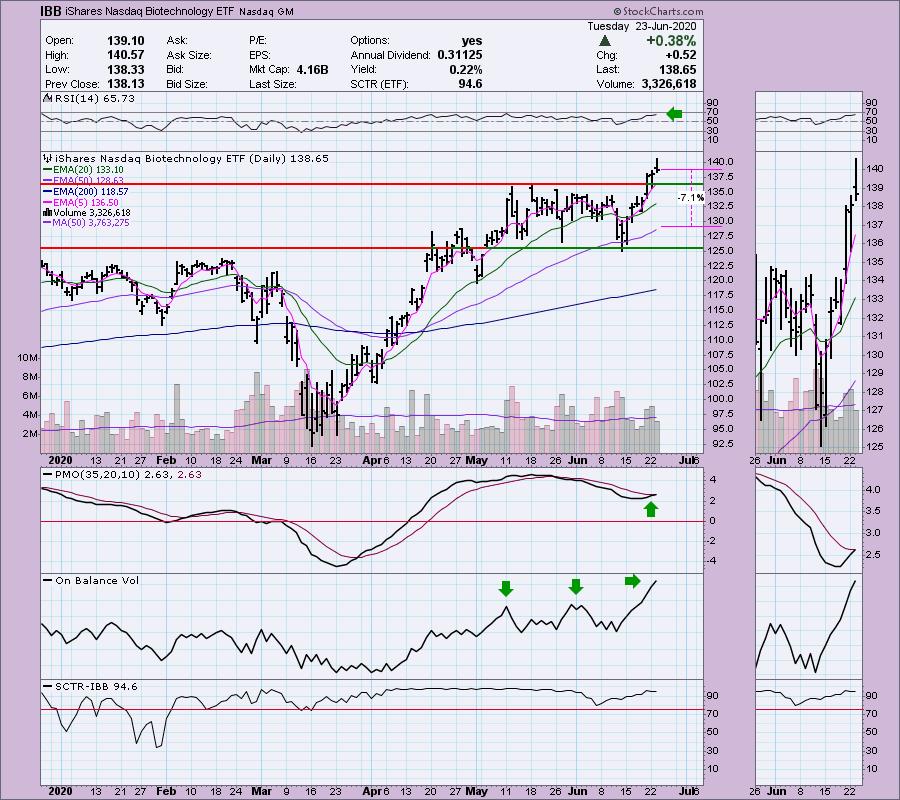Click the header Volume value 3,326,618
Viewport: 900px width, 800px height.
point(669,84)
